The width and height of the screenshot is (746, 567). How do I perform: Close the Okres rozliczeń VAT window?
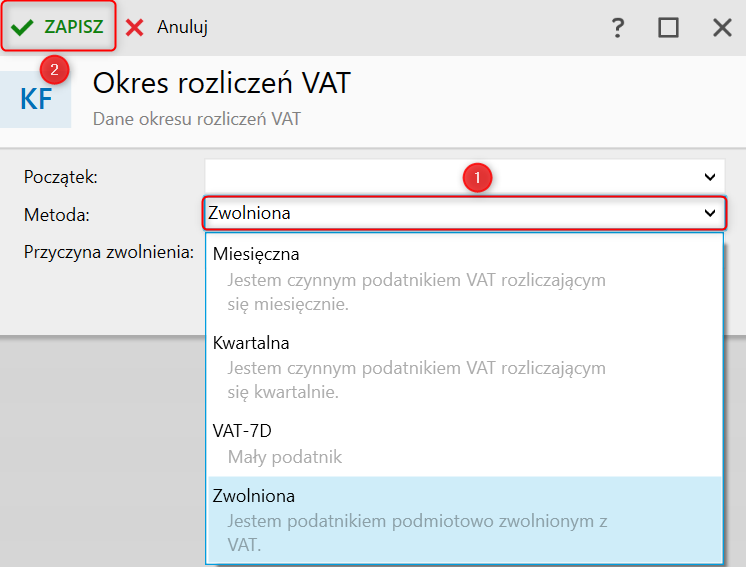point(722,28)
